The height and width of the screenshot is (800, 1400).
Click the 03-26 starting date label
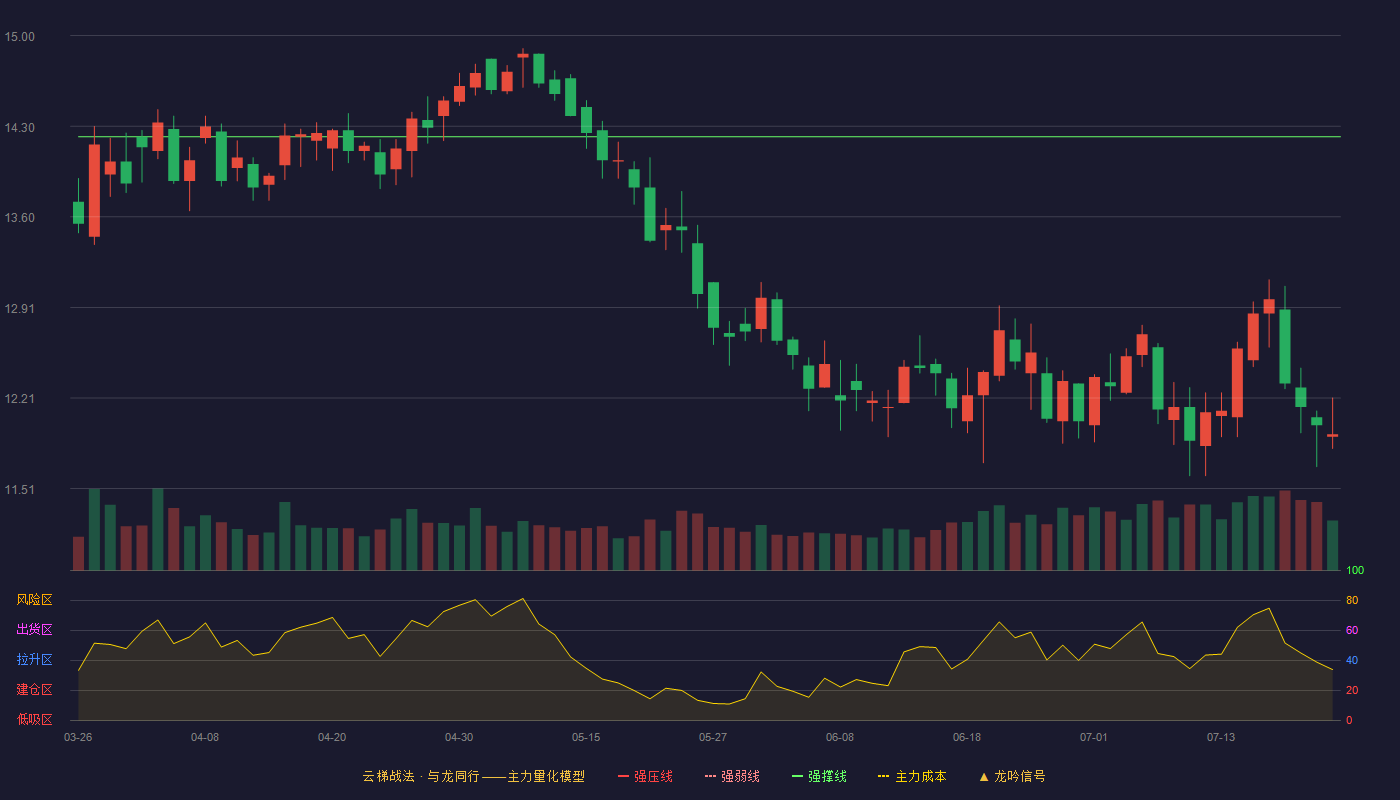coord(78,737)
